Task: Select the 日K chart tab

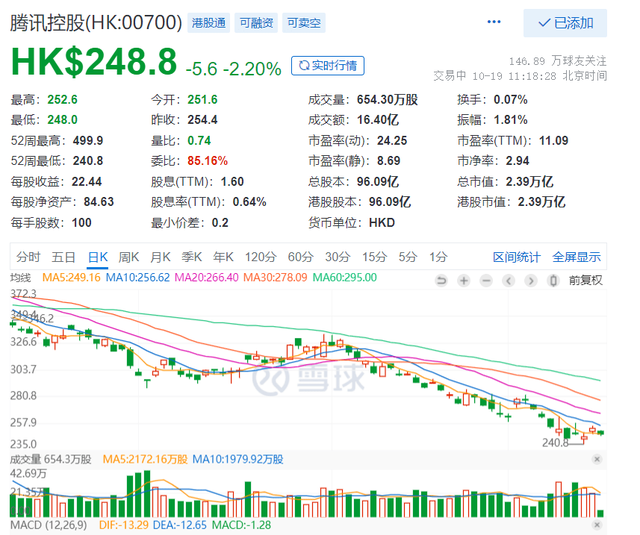Action: click(x=98, y=257)
